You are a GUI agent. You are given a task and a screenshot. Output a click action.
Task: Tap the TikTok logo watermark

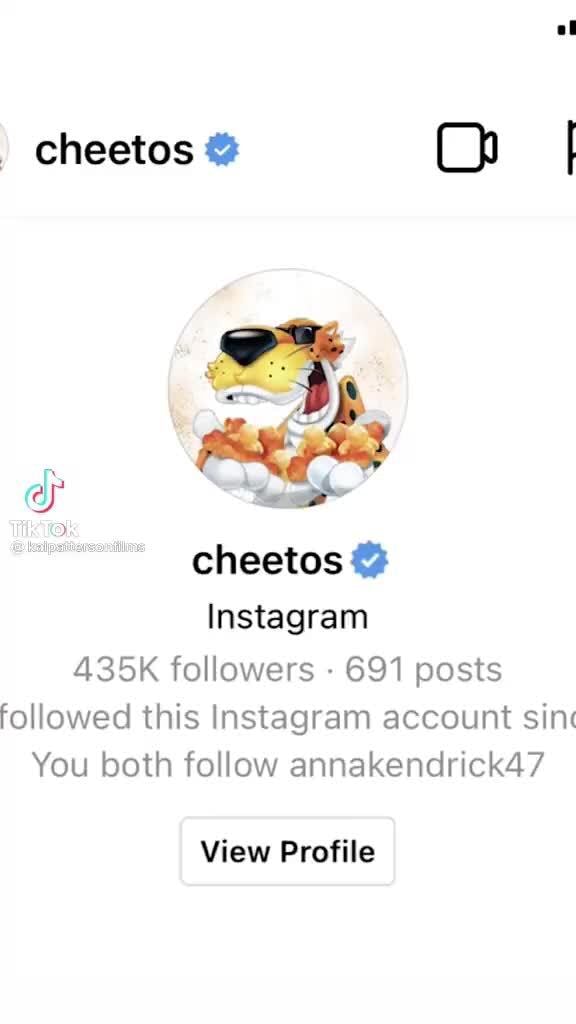tap(44, 491)
